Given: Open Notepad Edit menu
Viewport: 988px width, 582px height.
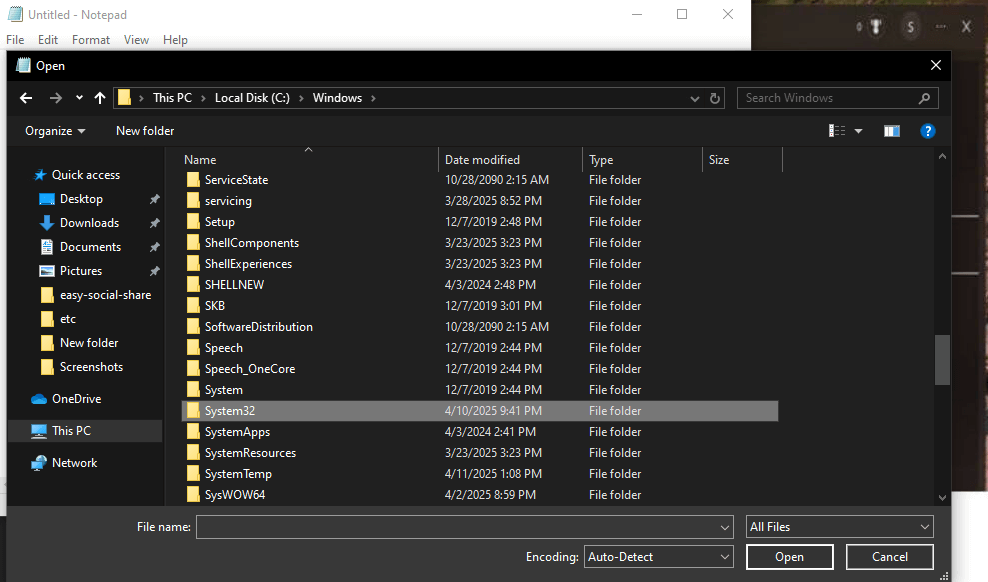Looking at the screenshot, I should 48,40.
